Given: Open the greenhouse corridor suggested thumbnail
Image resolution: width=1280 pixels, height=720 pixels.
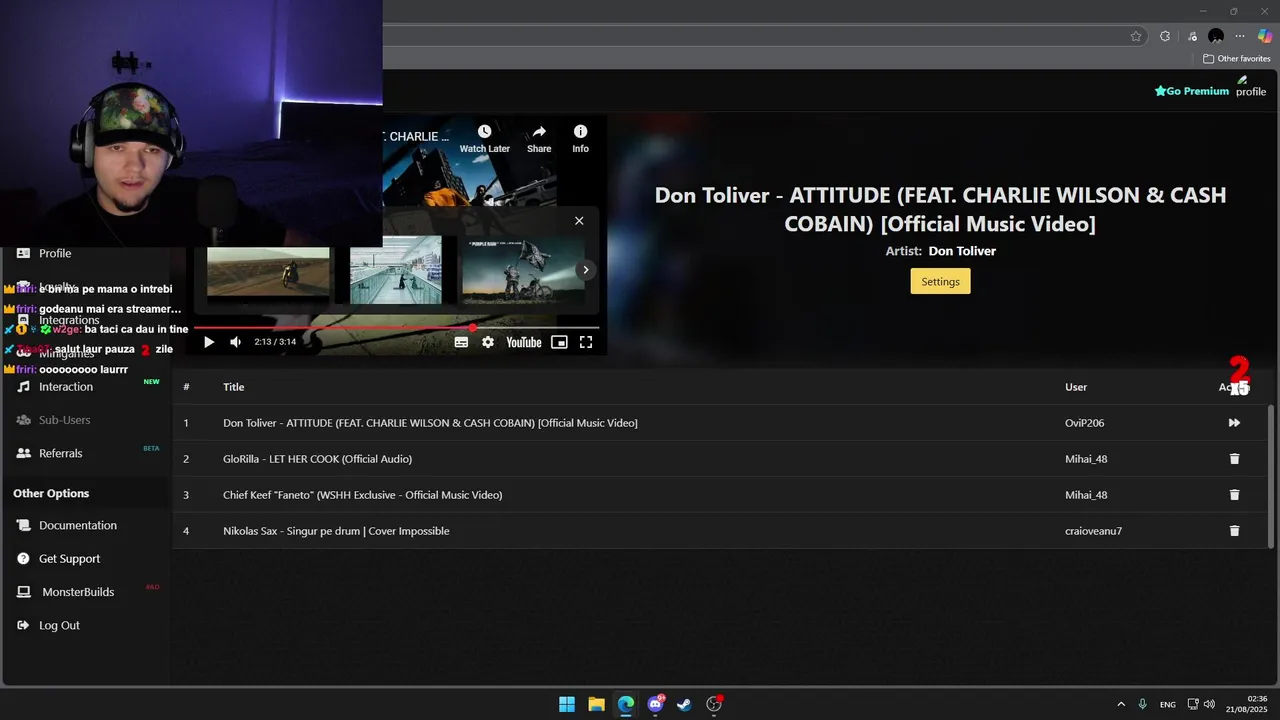Looking at the screenshot, I should pyautogui.click(x=396, y=270).
